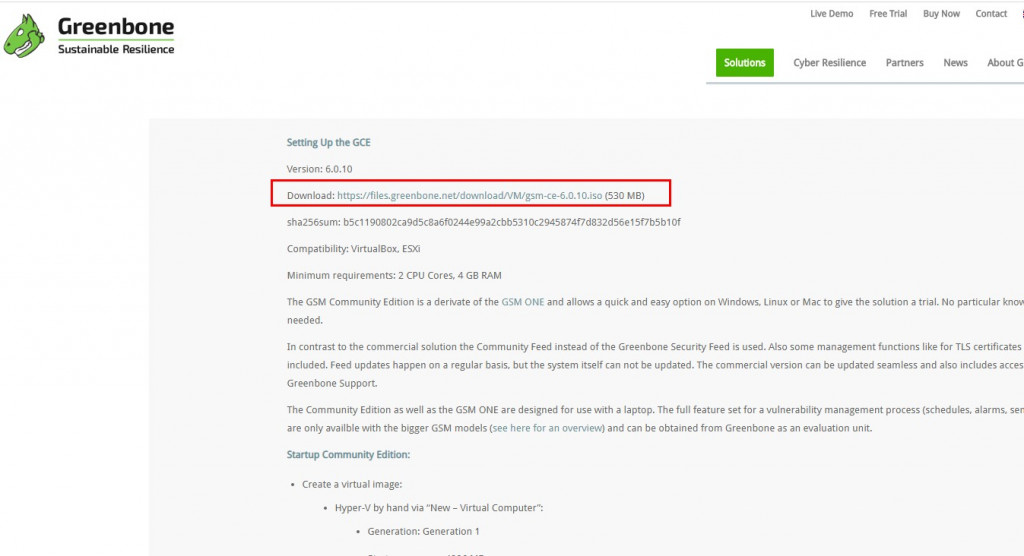Click the 'Sustainable Resilience' tagline
1024x556 pixels.
coord(116,50)
